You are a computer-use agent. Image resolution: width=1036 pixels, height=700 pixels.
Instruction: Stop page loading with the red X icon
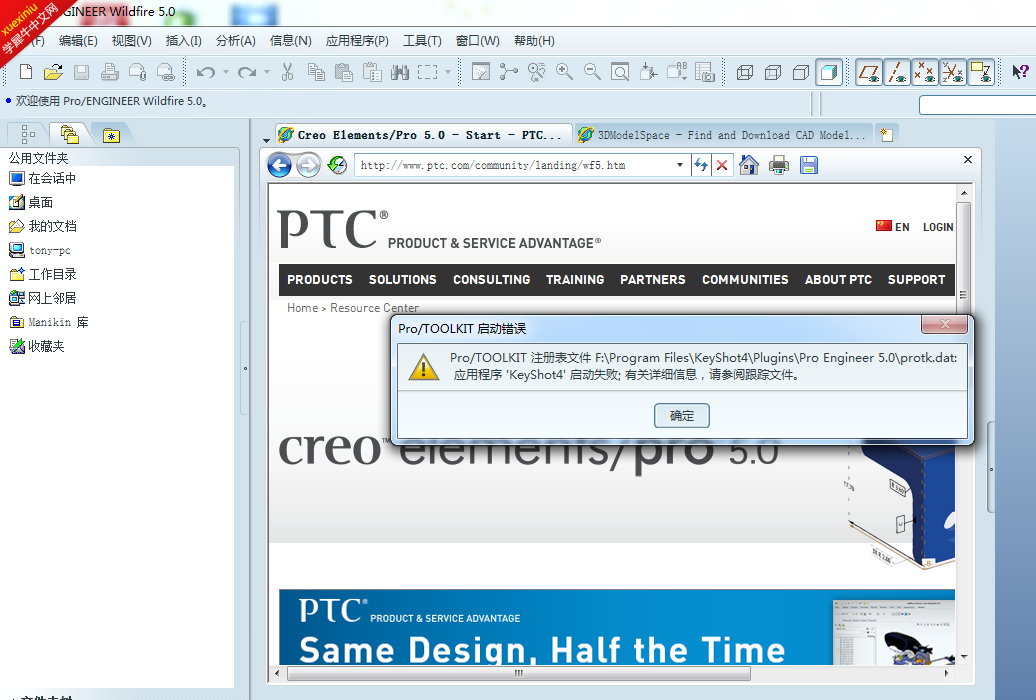[x=722, y=165]
